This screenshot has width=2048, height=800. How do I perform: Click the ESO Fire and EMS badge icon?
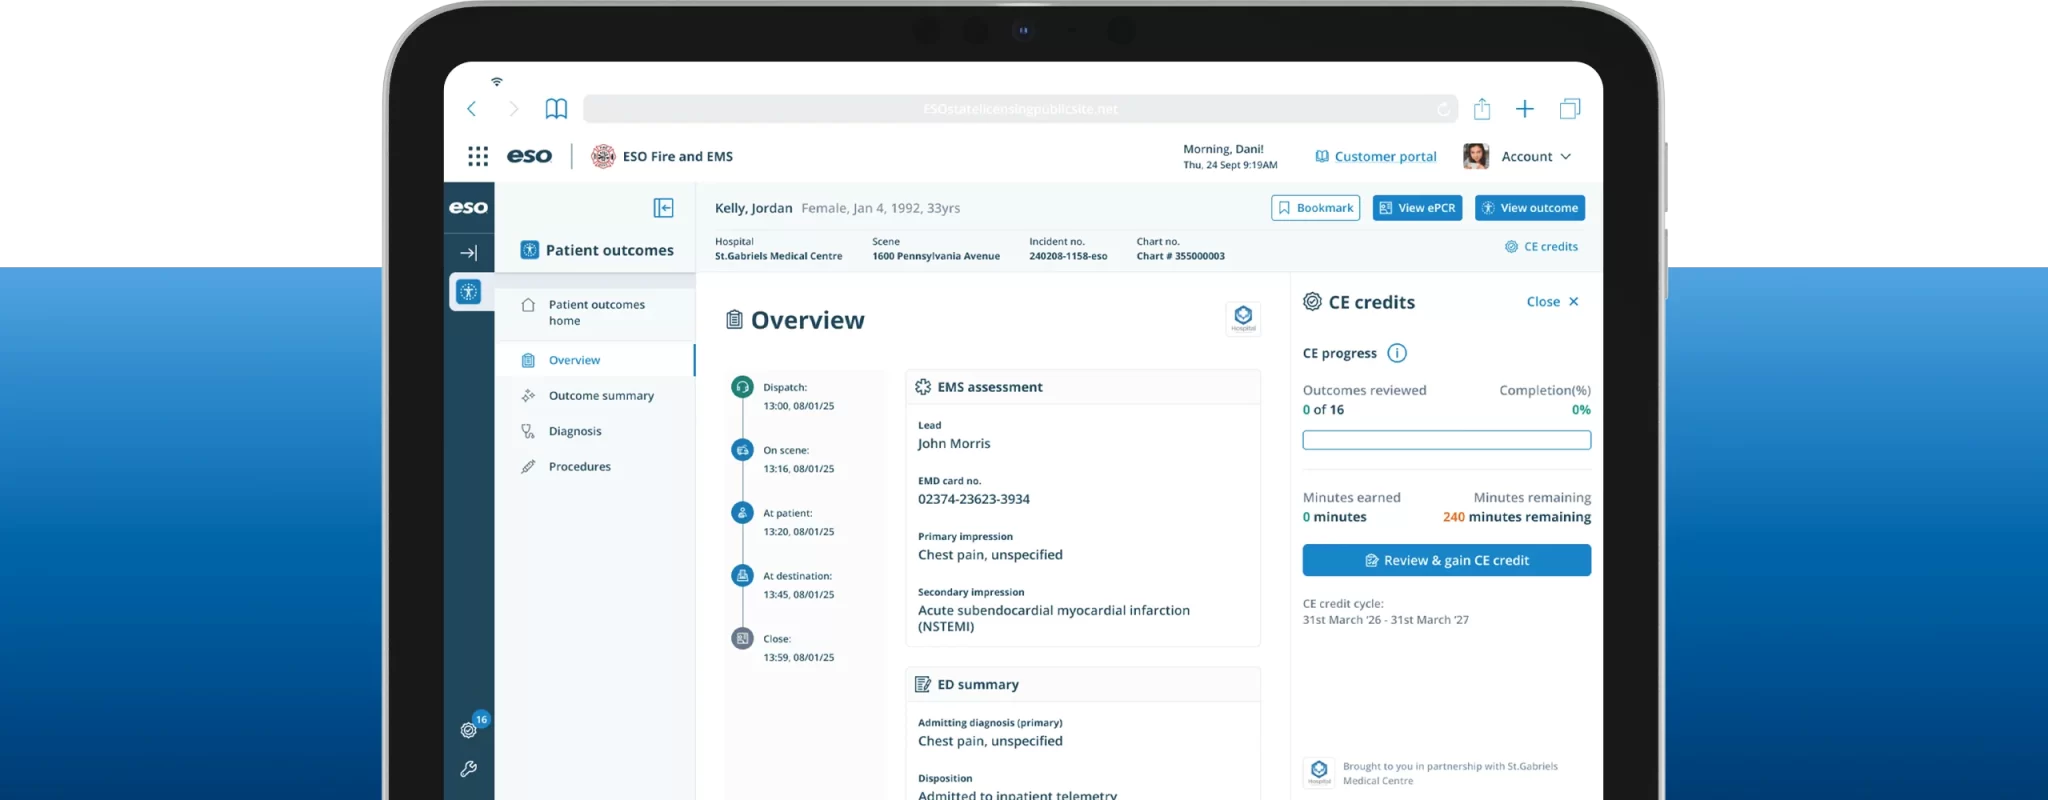click(x=603, y=156)
